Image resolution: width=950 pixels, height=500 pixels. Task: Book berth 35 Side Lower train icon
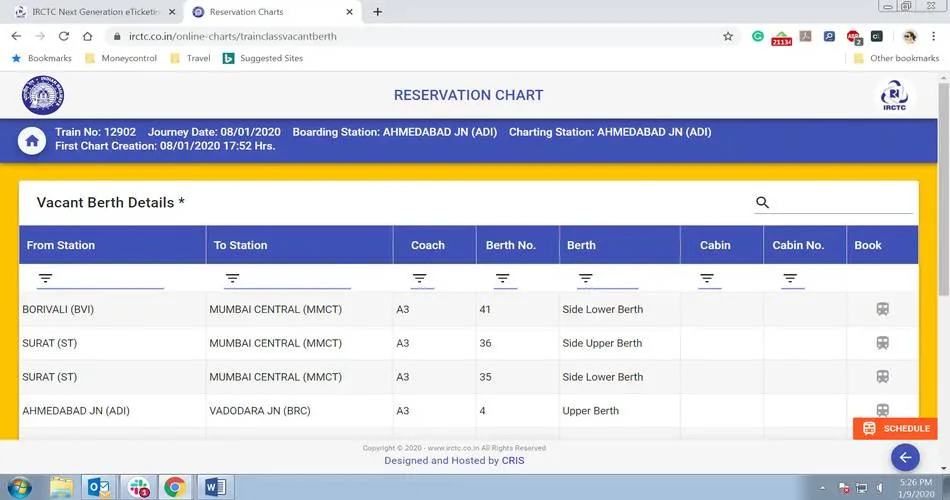882,377
